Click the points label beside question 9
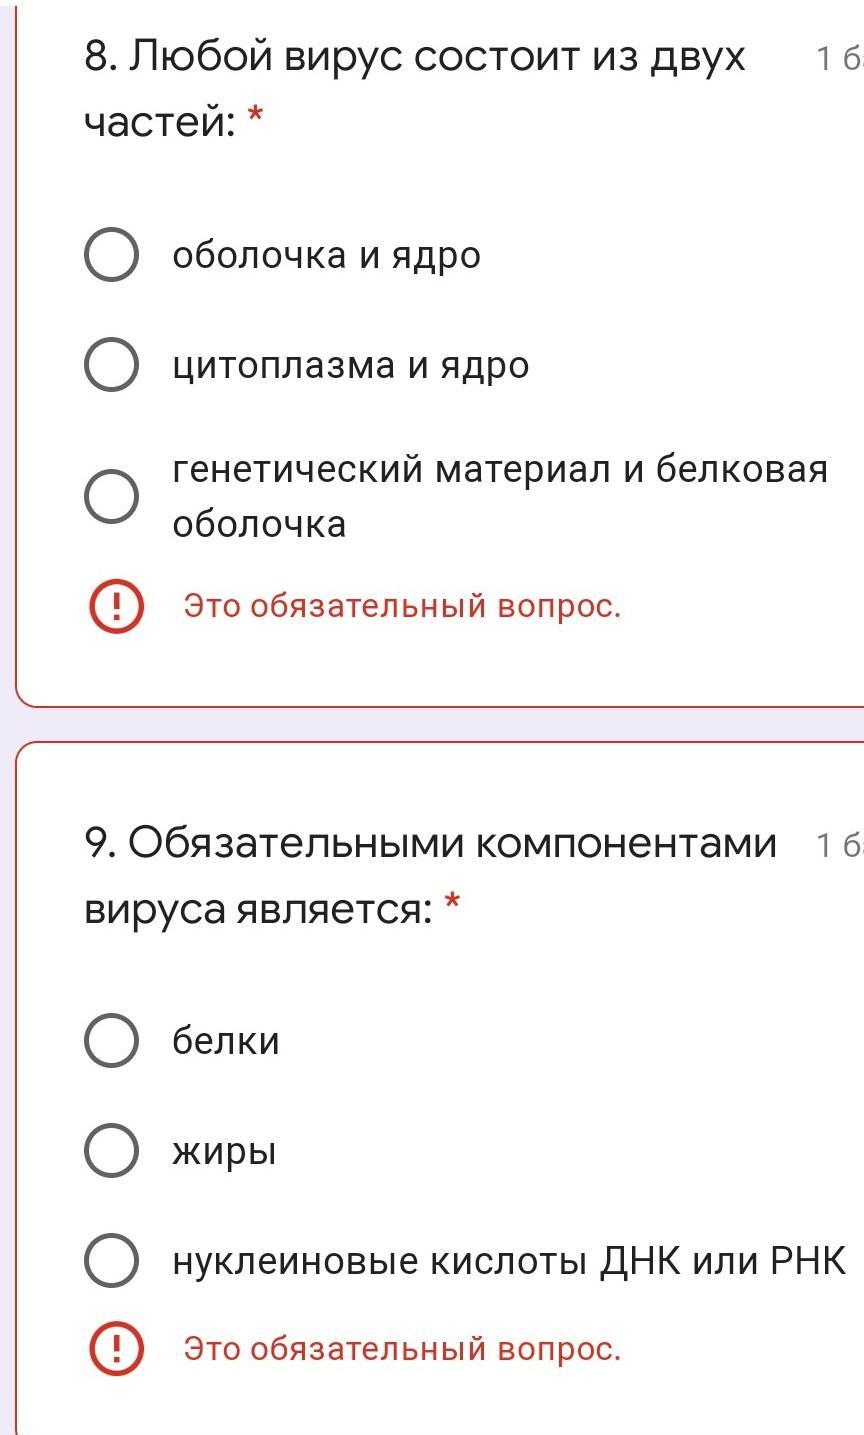Image resolution: width=864 pixels, height=1435 pixels. (838, 845)
